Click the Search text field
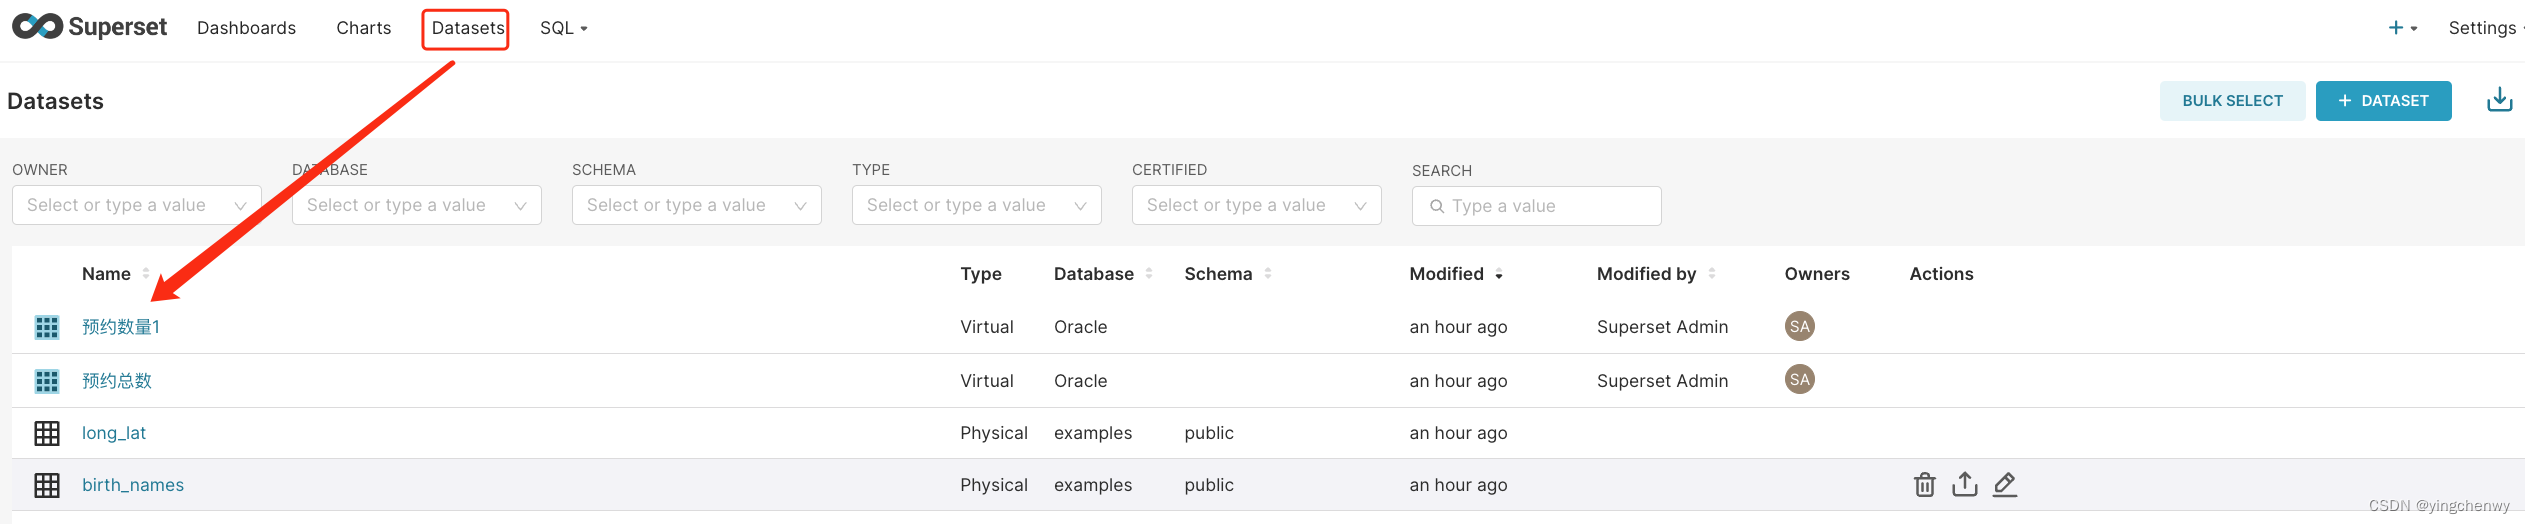The image size is (2525, 524). [1546, 206]
